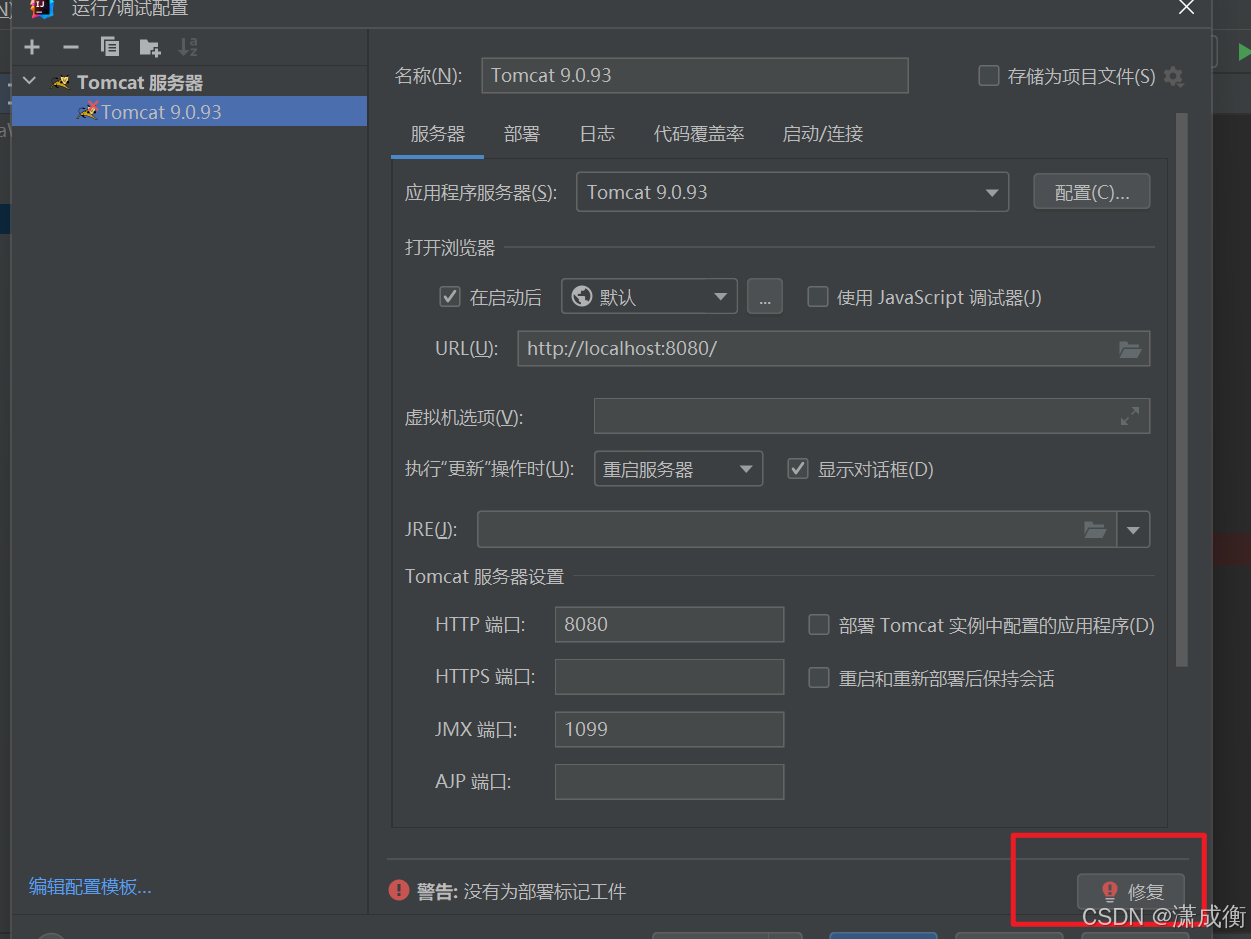Switch to the 日志 tab
Screen dimensions: 1251x939
[x=597, y=134]
